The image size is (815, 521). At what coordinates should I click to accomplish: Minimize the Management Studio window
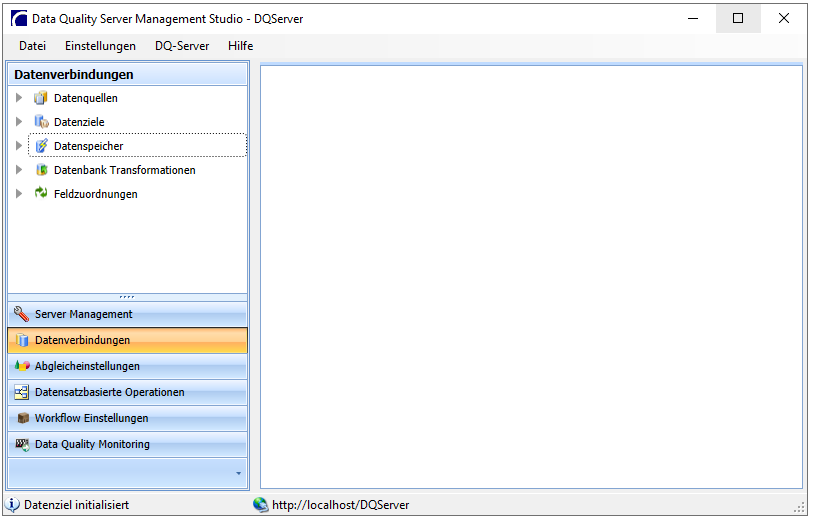point(693,19)
